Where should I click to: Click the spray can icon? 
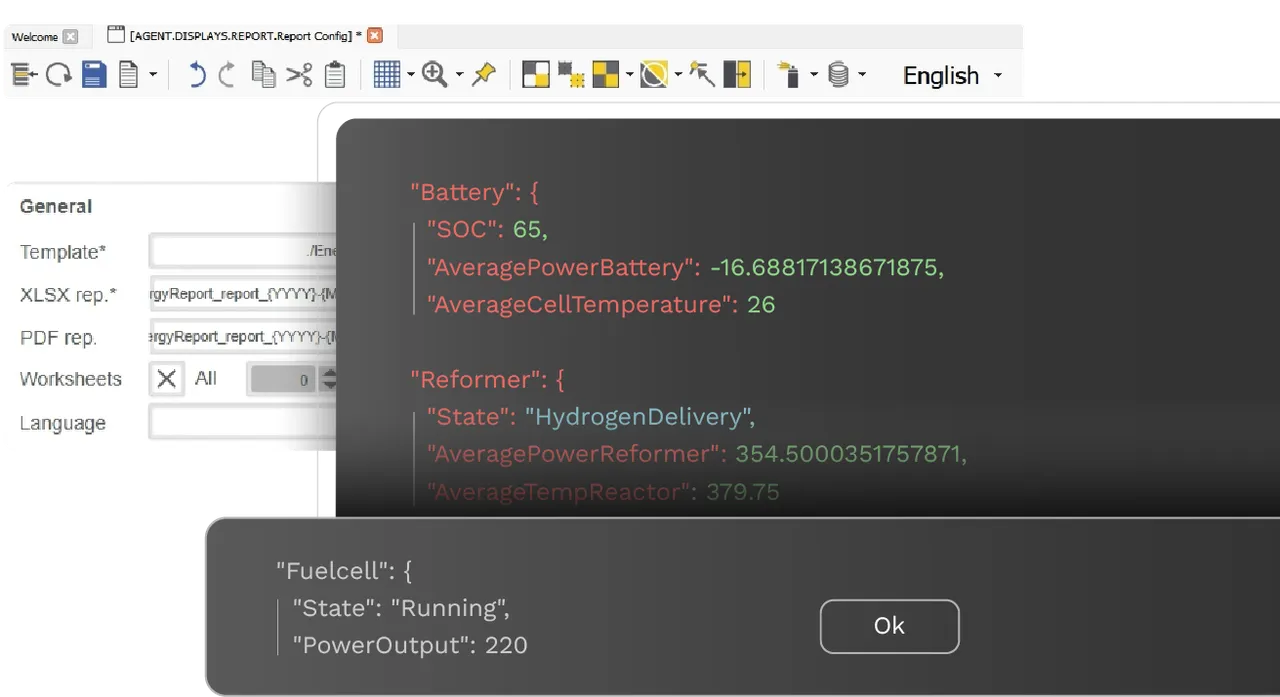[x=789, y=75]
